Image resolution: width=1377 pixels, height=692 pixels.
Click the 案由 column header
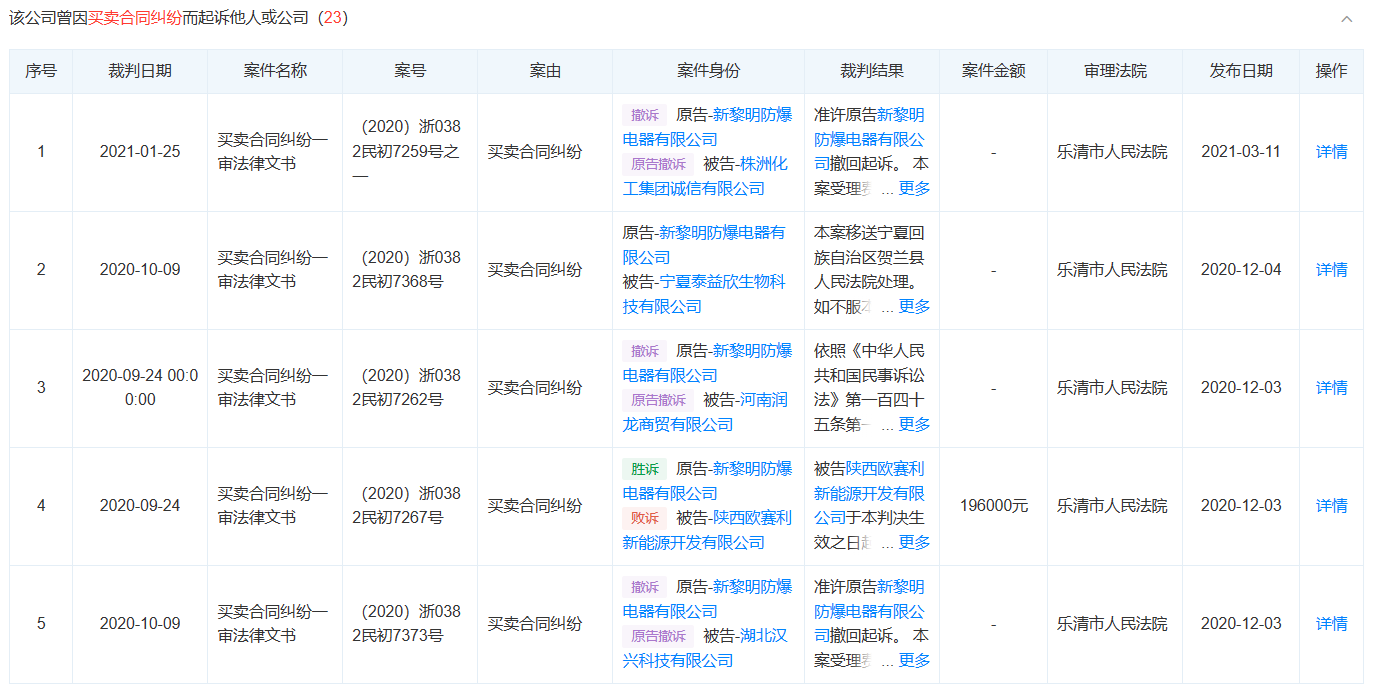tap(545, 71)
